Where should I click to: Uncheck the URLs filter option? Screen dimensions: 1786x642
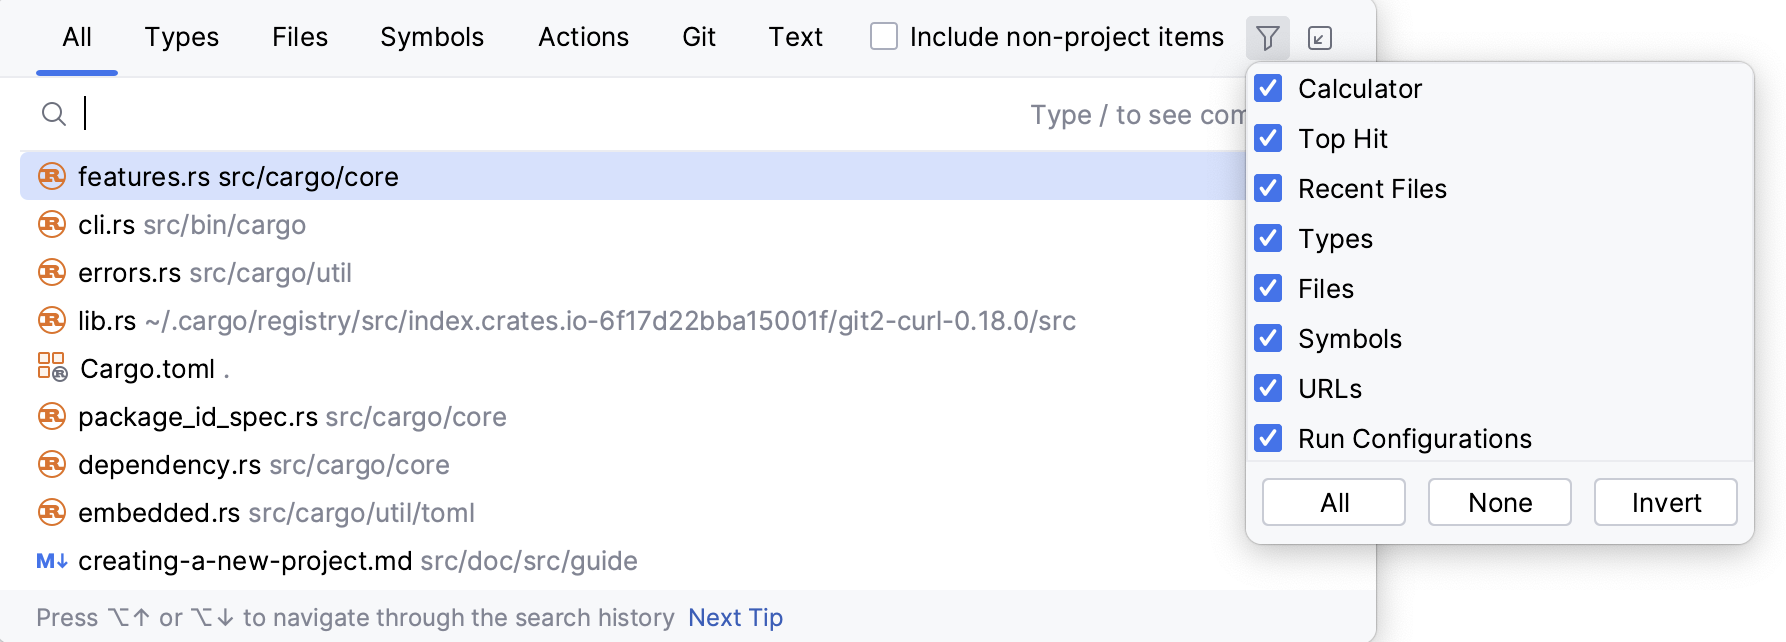[1268, 388]
